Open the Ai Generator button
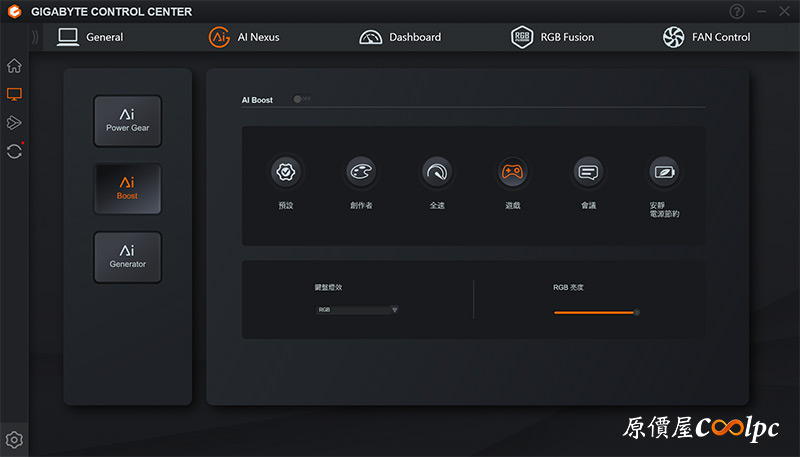 click(x=128, y=257)
